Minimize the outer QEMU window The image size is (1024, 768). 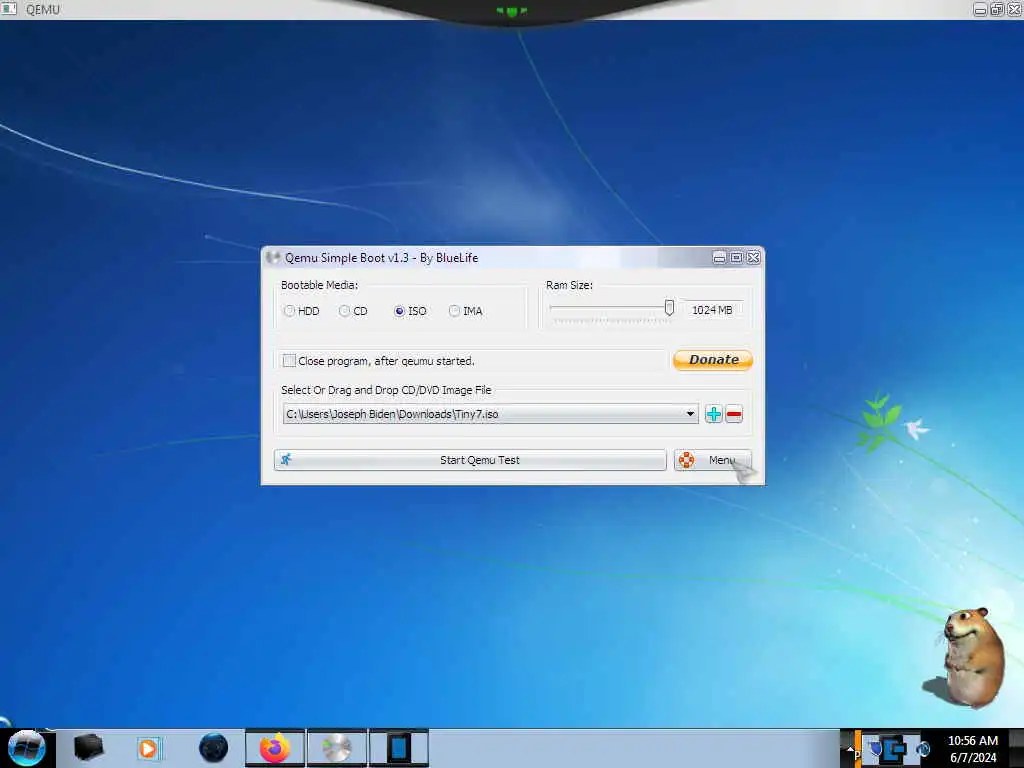(980, 9)
